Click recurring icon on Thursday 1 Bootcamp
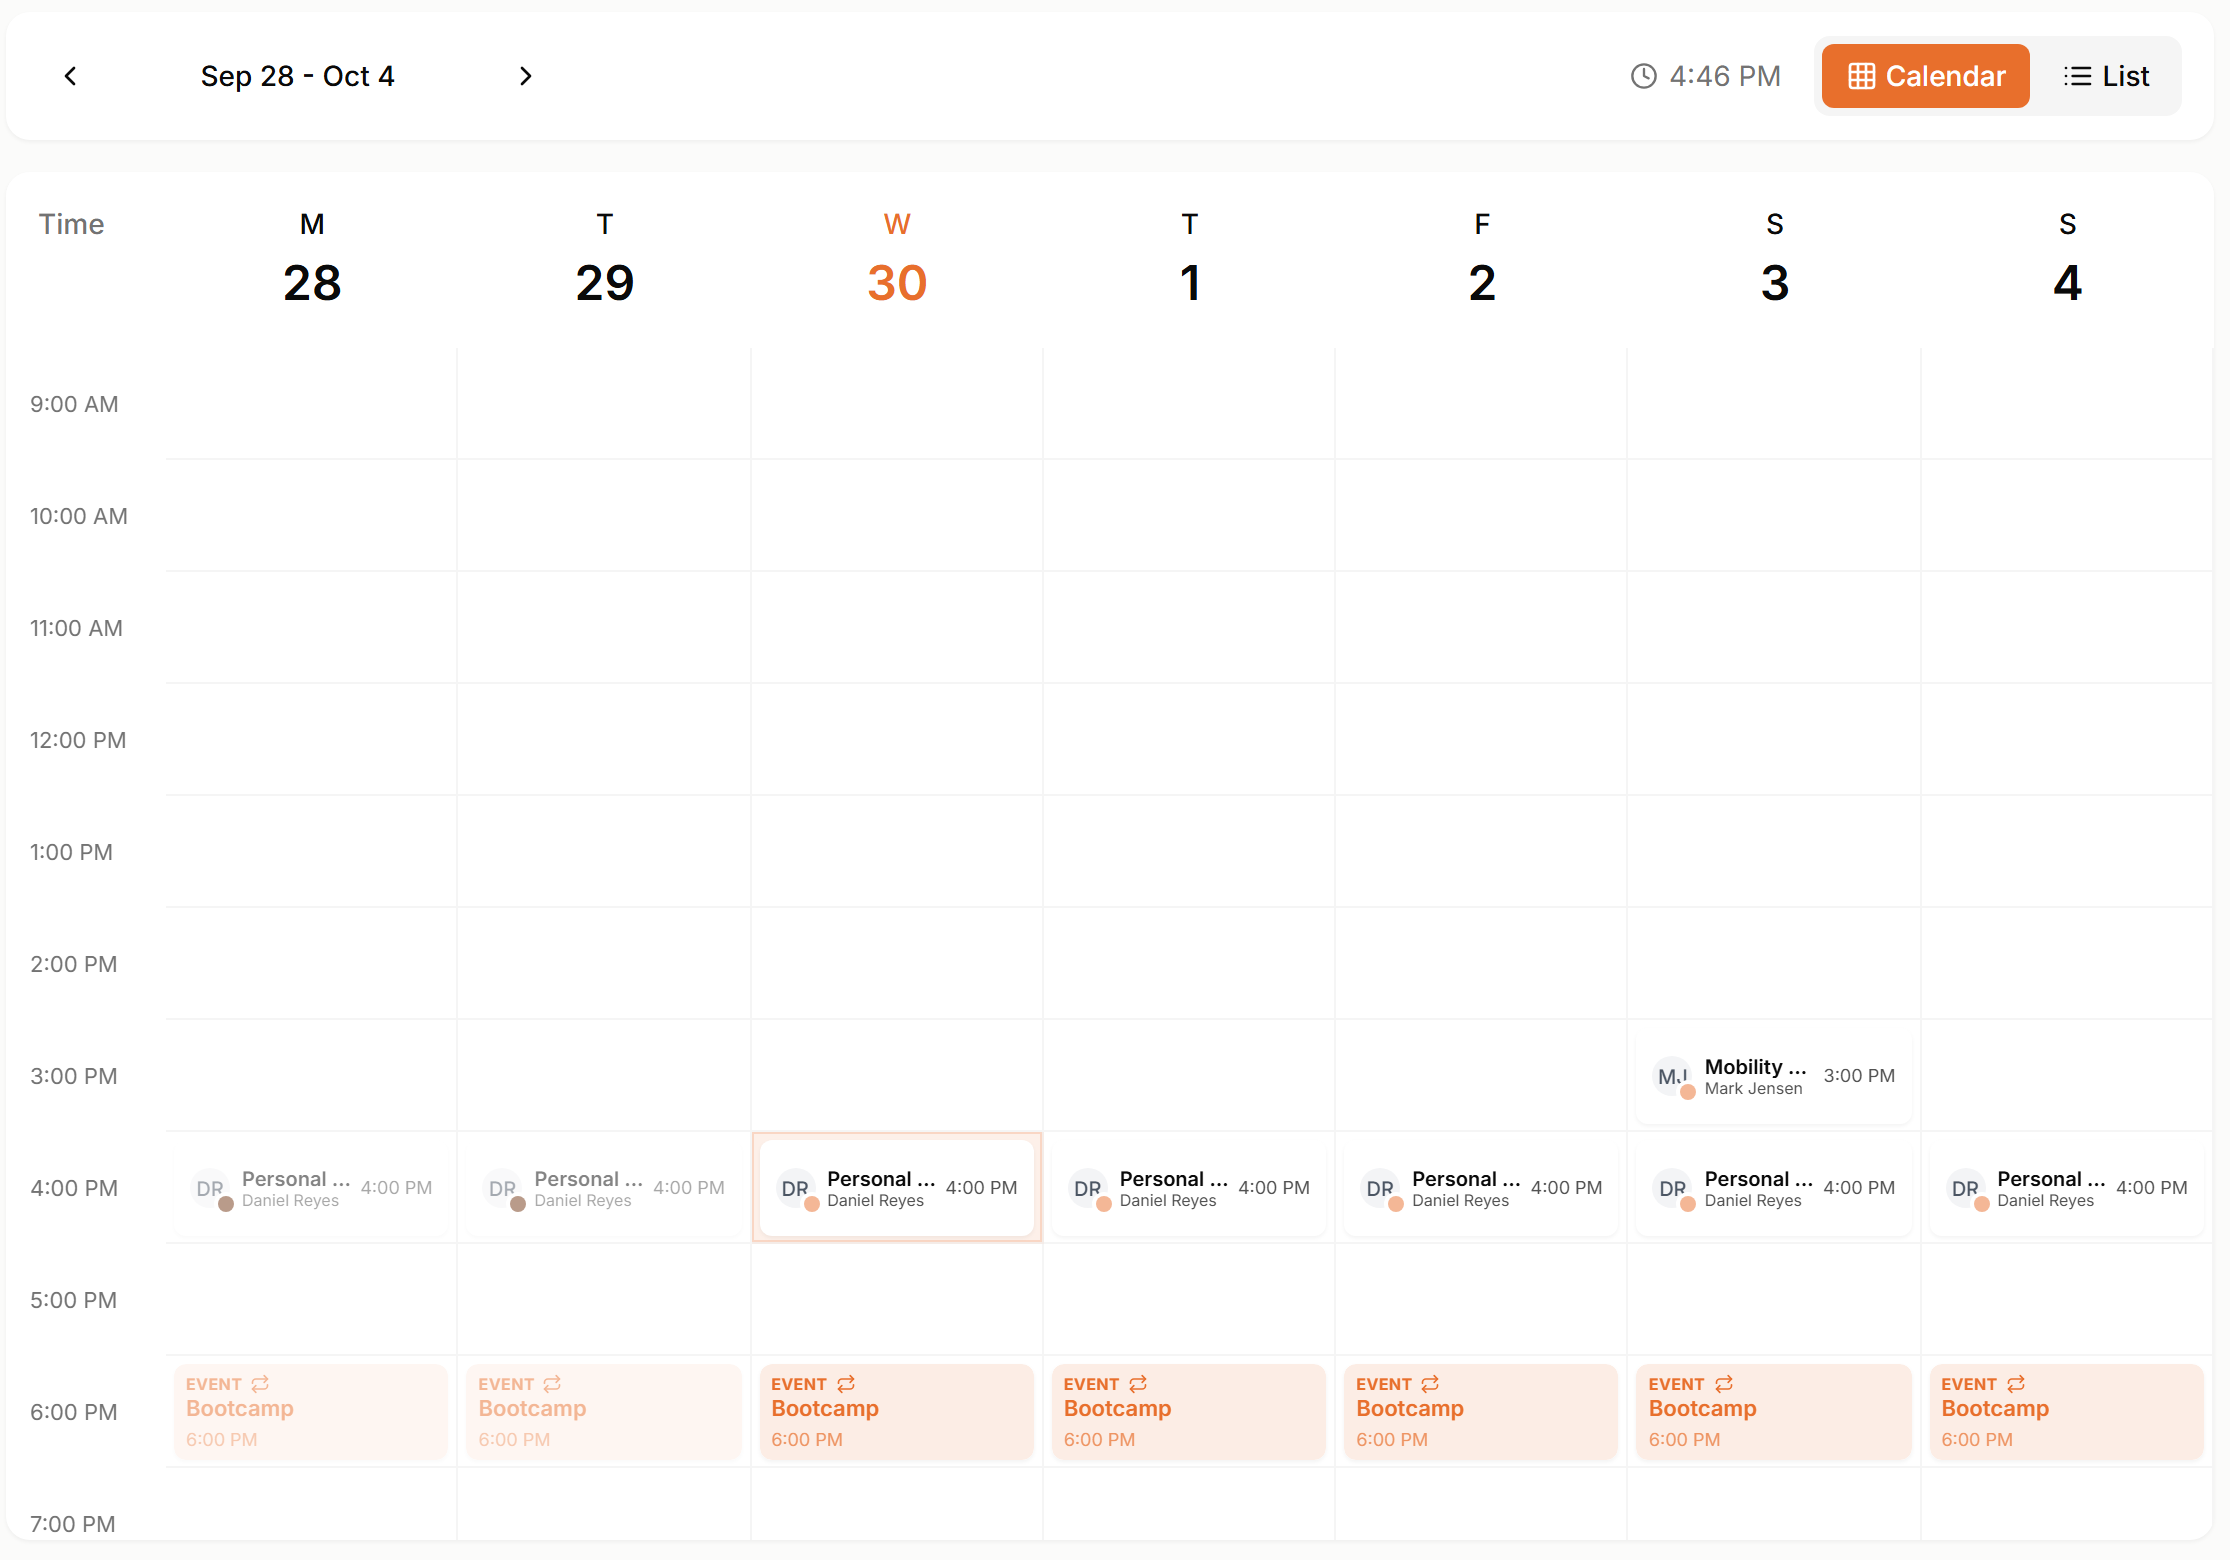Image resolution: width=2230 pixels, height=1560 pixels. [x=1138, y=1384]
